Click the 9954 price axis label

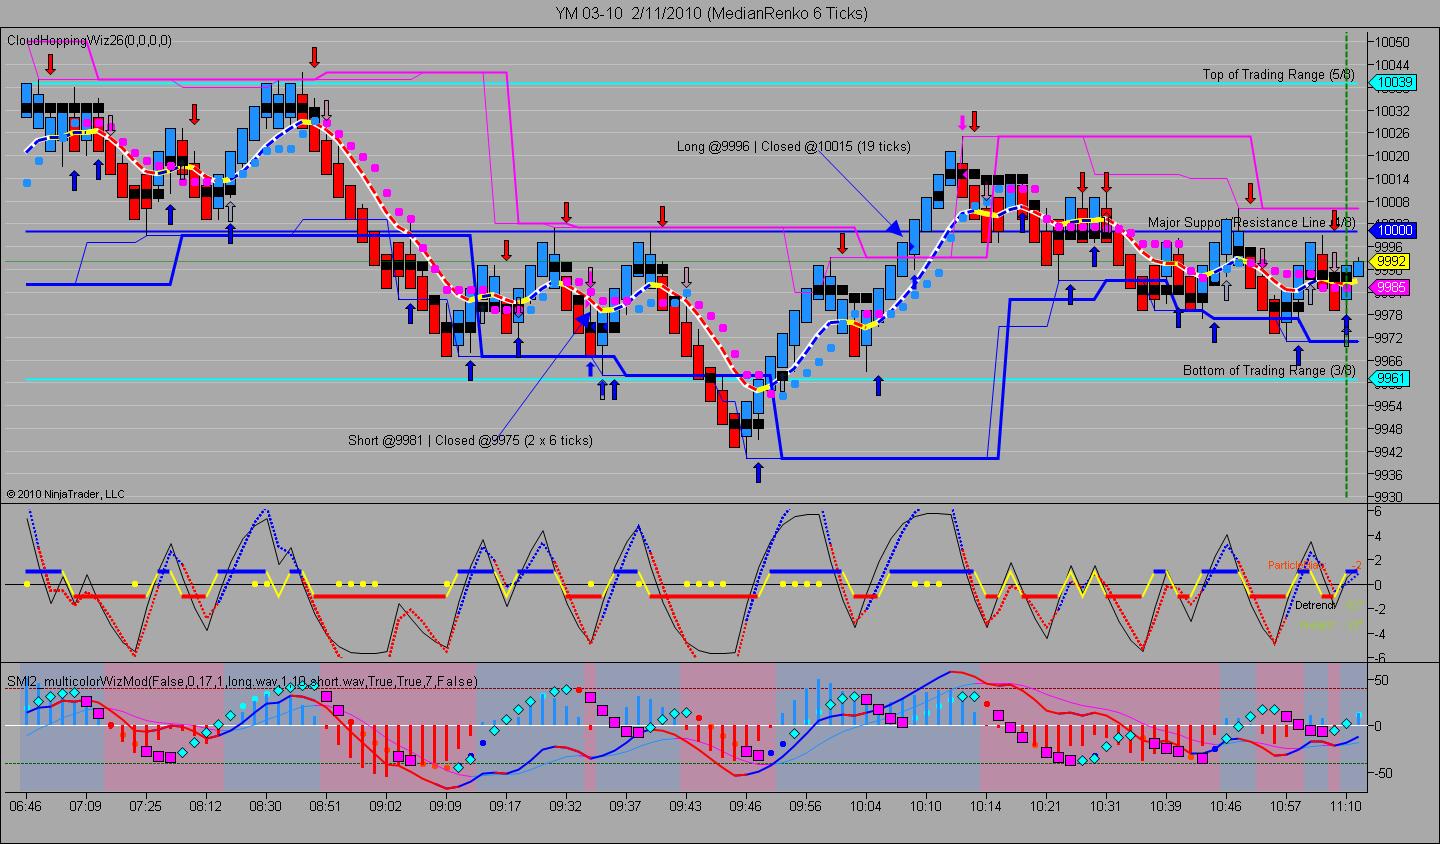pos(1390,406)
